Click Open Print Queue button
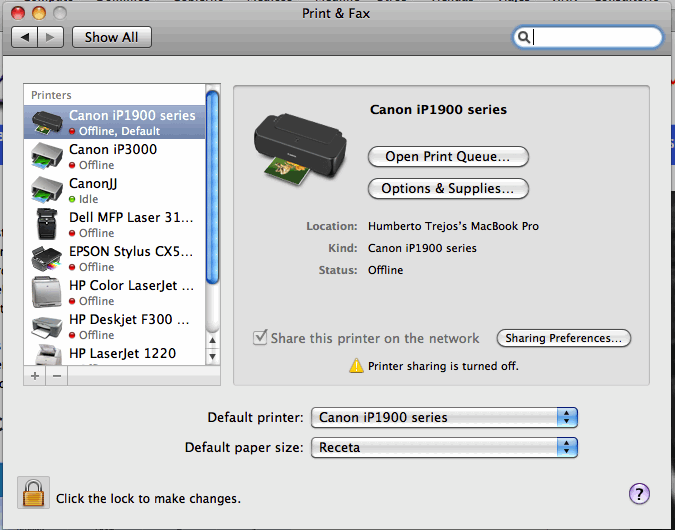This screenshot has height=530, width=675. pyautogui.click(x=448, y=156)
